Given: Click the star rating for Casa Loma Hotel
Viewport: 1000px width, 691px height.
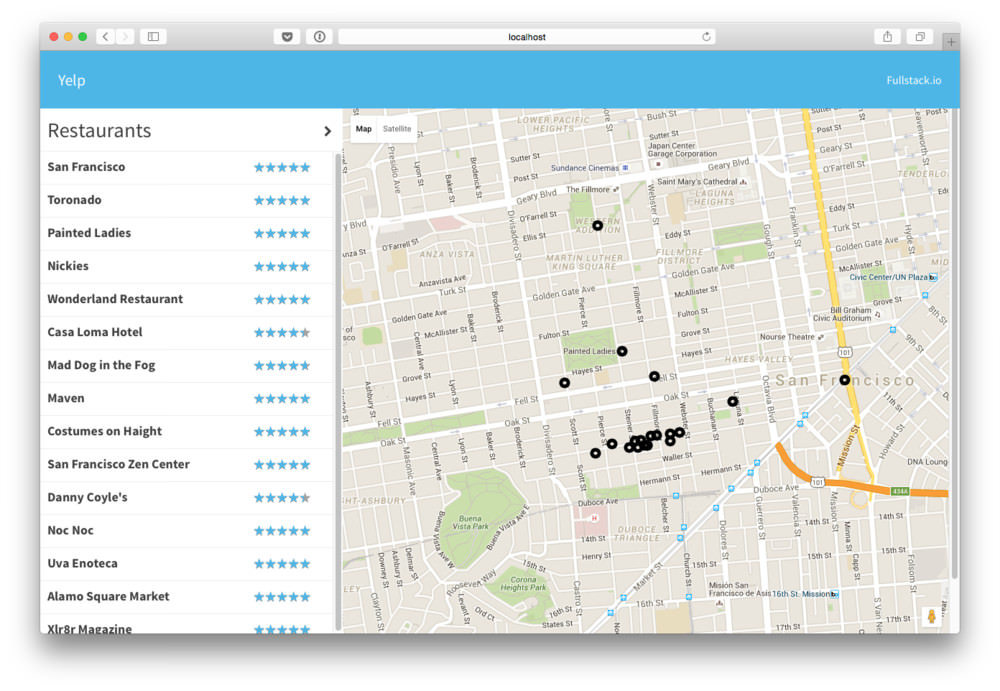Looking at the screenshot, I should tap(282, 332).
